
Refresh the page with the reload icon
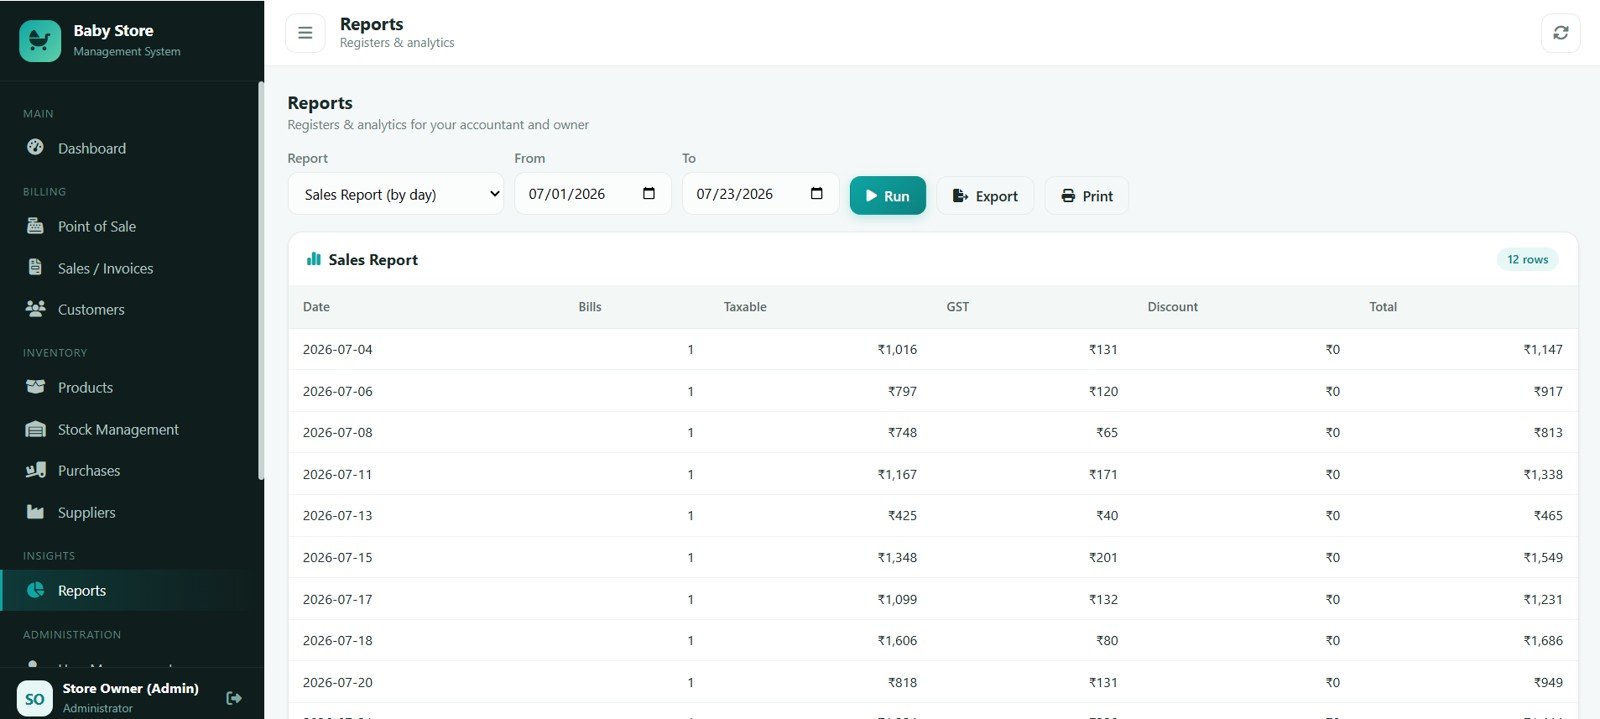coord(1560,33)
